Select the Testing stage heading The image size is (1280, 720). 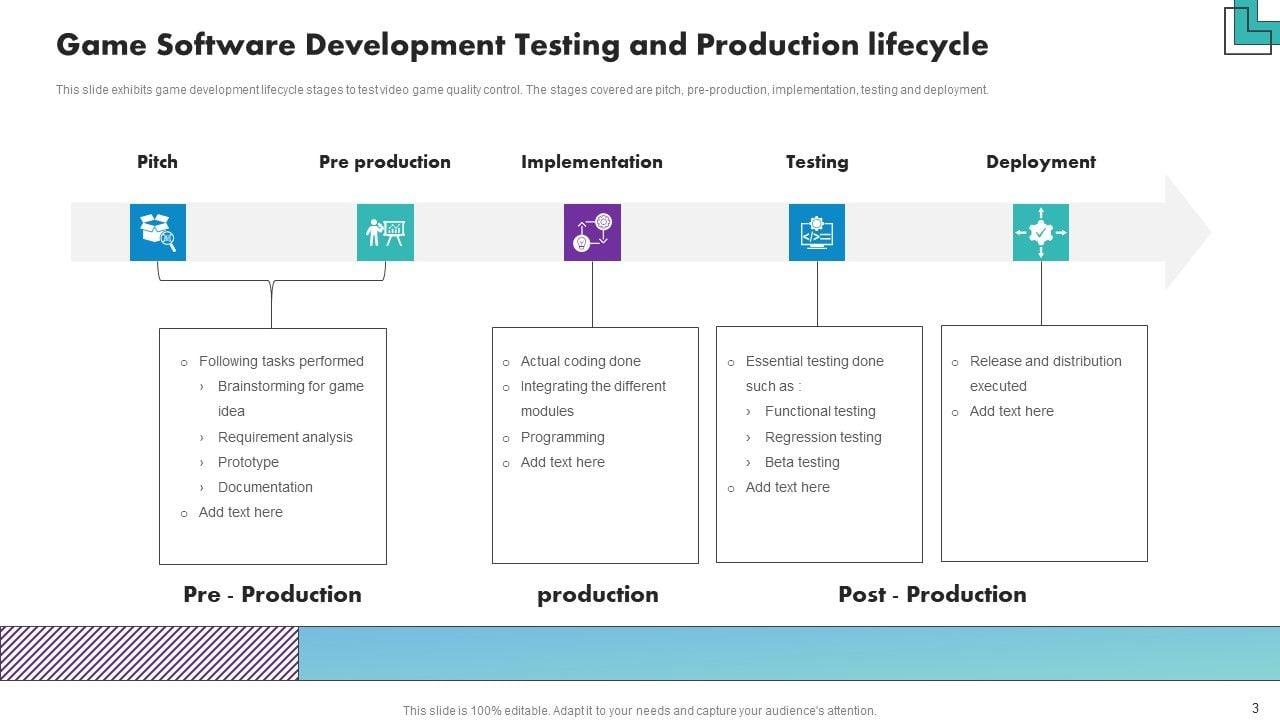pyautogui.click(x=817, y=162)
